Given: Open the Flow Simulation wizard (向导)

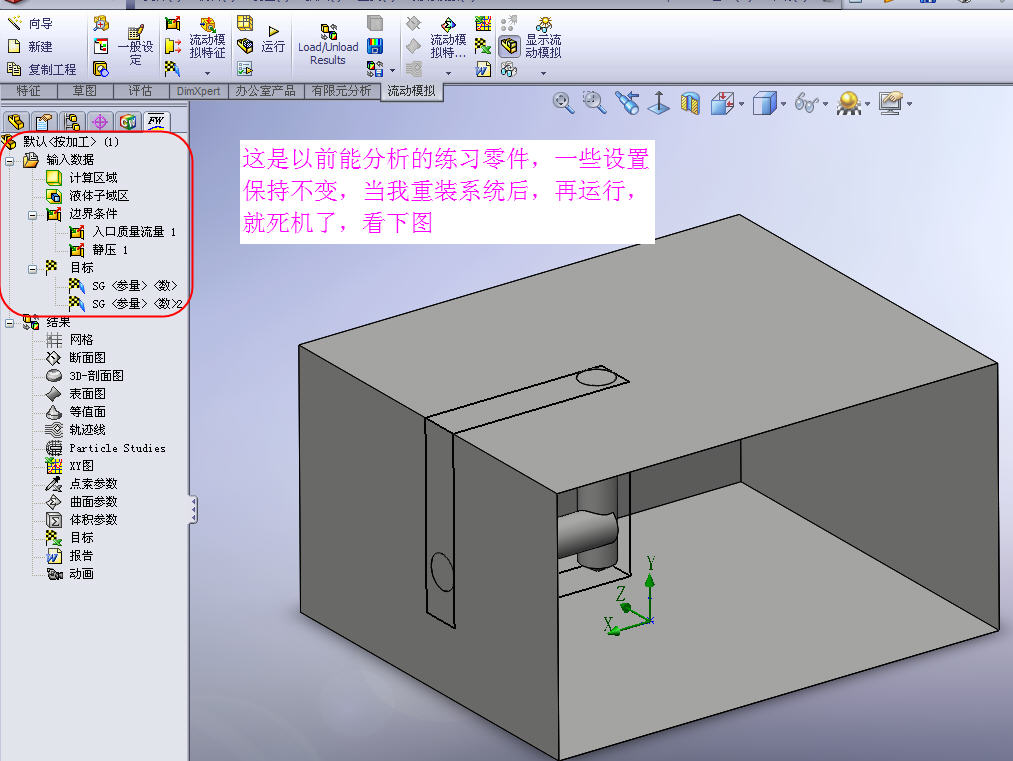Looking at the screenshot, I should click(30, 24).
